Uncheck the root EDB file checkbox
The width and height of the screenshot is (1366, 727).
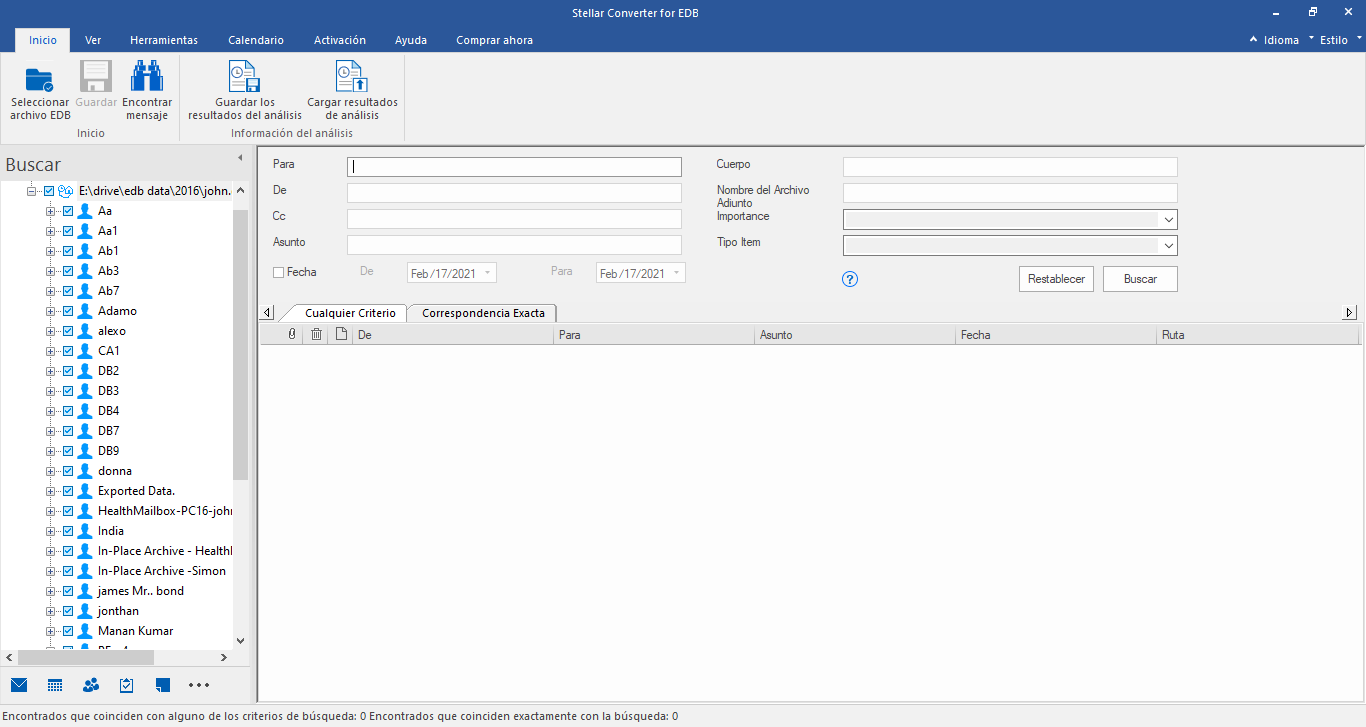pyautogui.click(x=49, y=191)
